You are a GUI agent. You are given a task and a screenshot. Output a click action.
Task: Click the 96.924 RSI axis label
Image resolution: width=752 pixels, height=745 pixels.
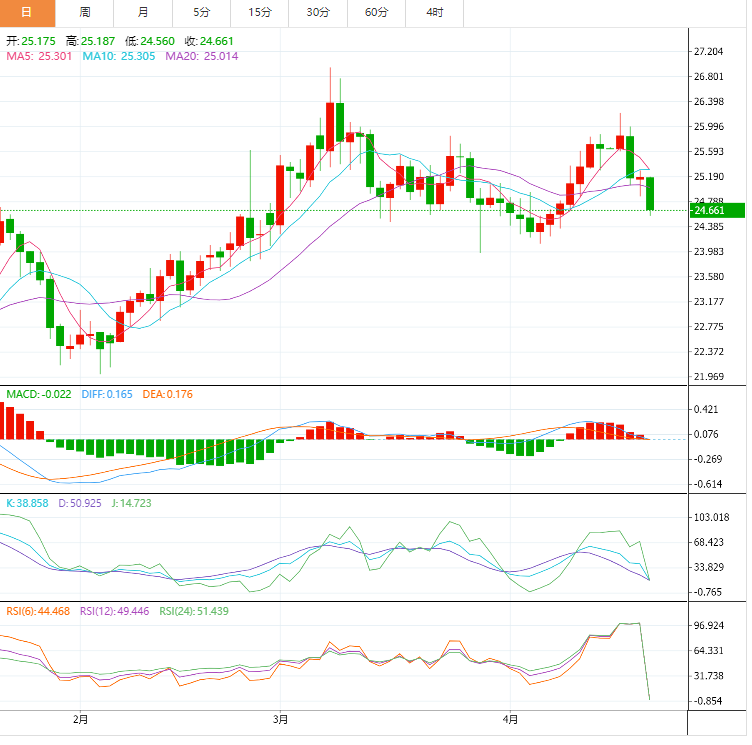[709, 626]
